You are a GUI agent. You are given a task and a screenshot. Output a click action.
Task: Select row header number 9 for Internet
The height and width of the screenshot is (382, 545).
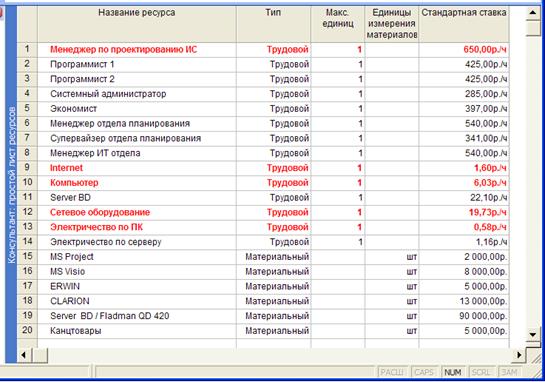pos(27,168)
